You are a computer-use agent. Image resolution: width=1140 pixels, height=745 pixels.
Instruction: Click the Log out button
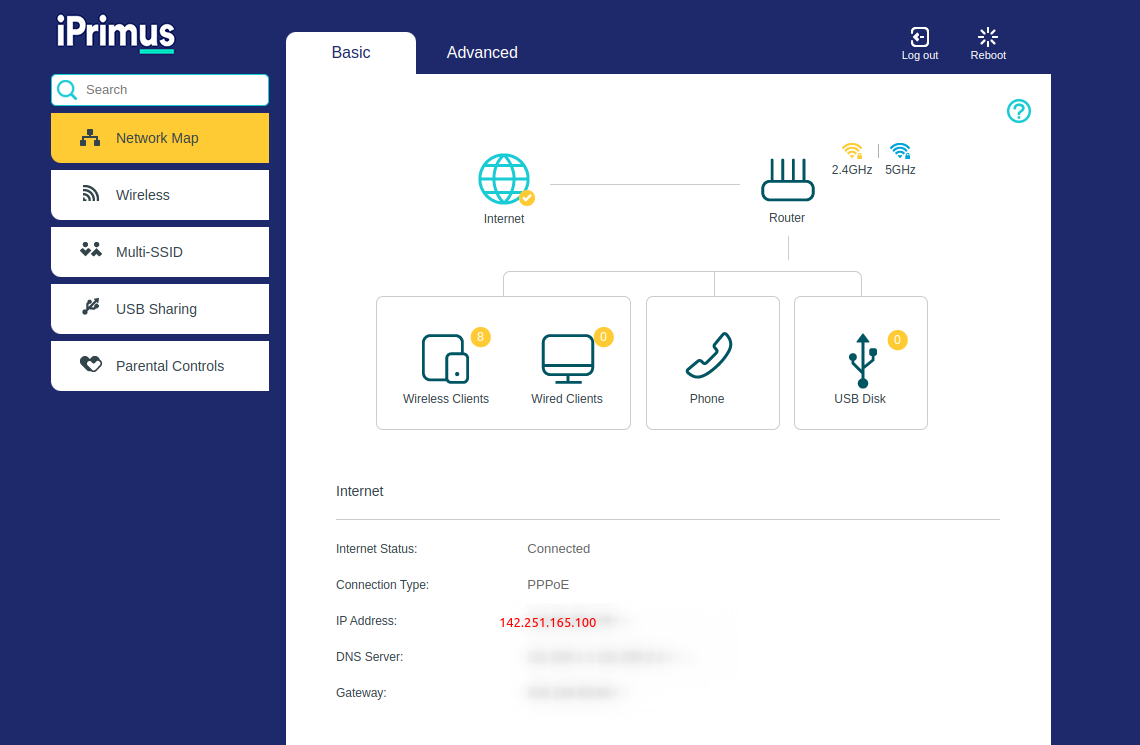(920, 44)
